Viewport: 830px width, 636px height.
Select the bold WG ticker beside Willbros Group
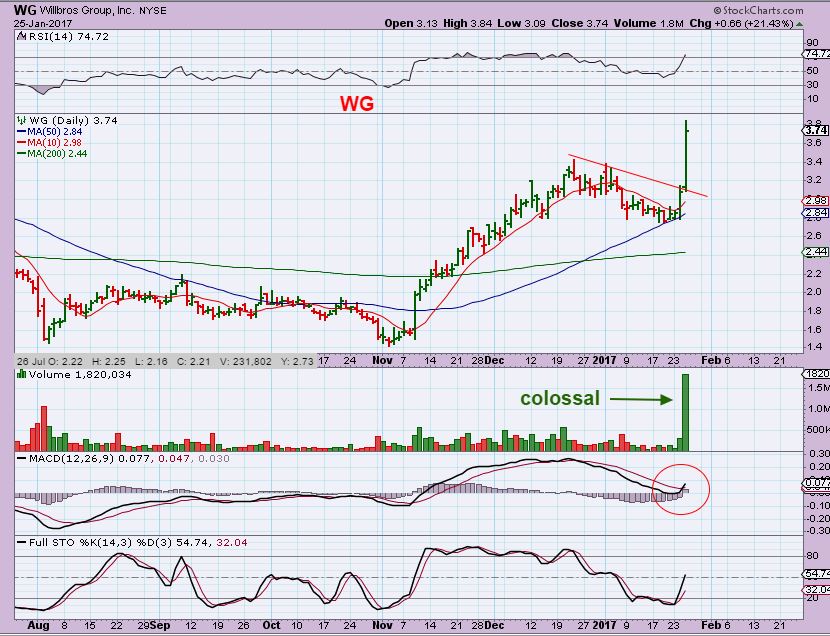[x=25, y=10]
